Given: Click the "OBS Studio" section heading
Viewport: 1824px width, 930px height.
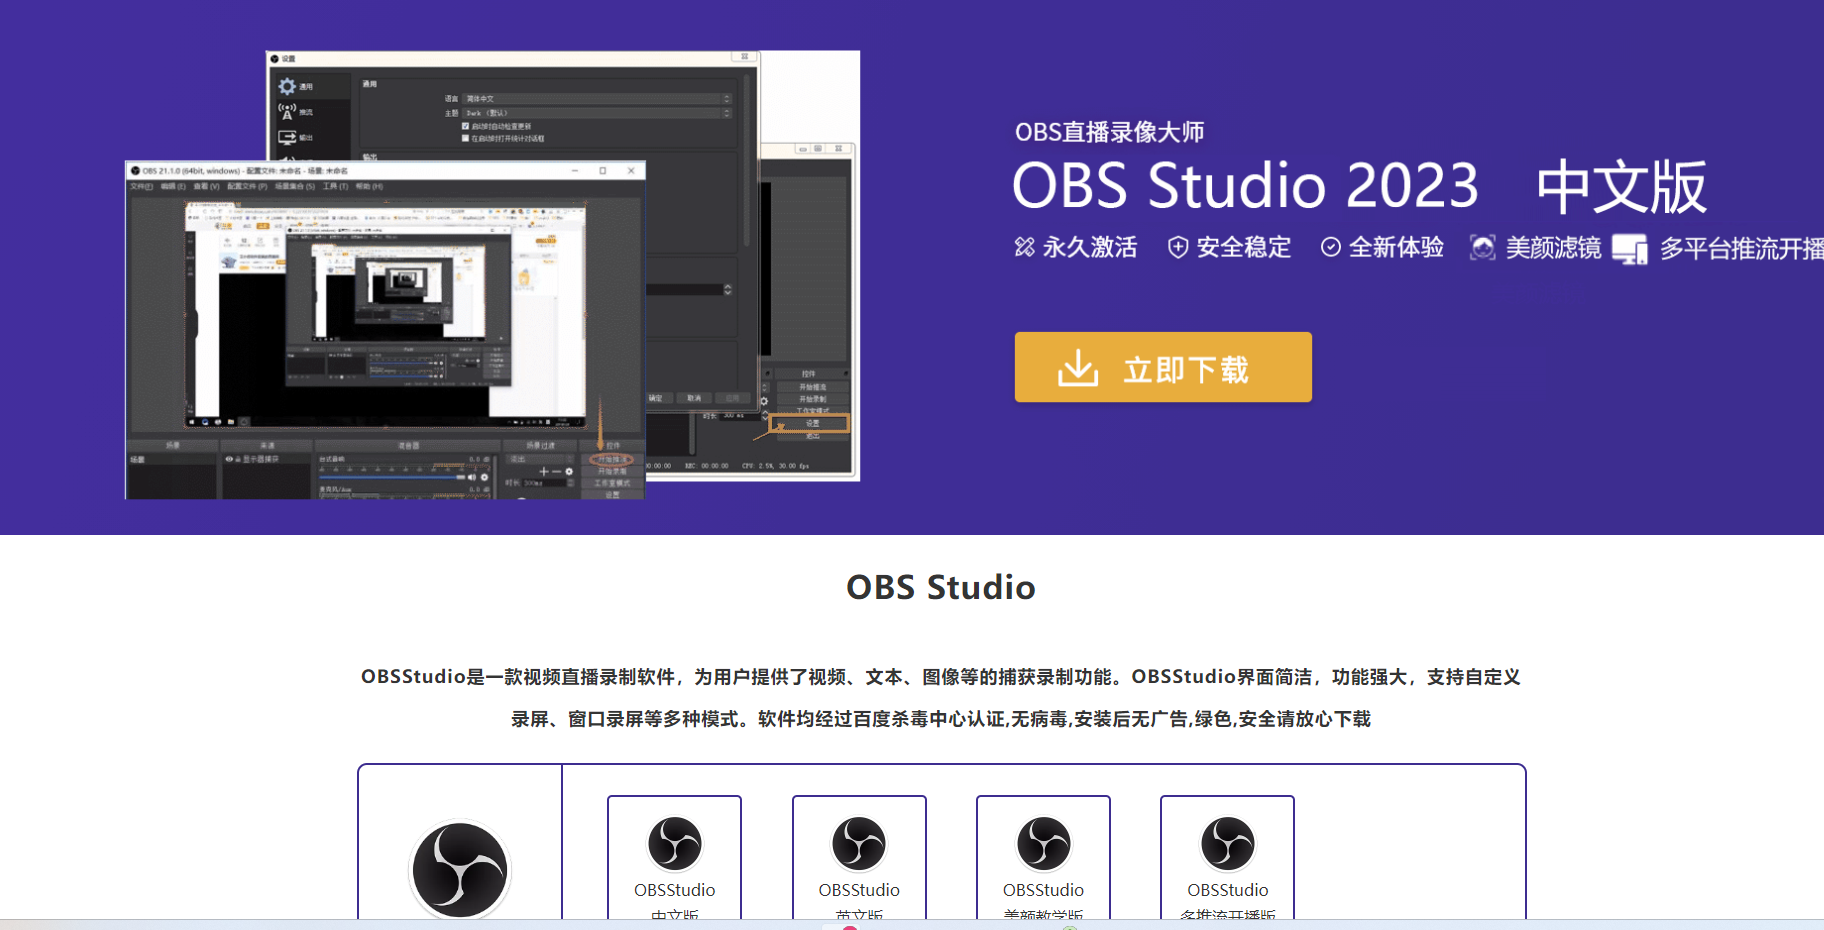Looking at the screenshot, I should [x=941, y=587].
